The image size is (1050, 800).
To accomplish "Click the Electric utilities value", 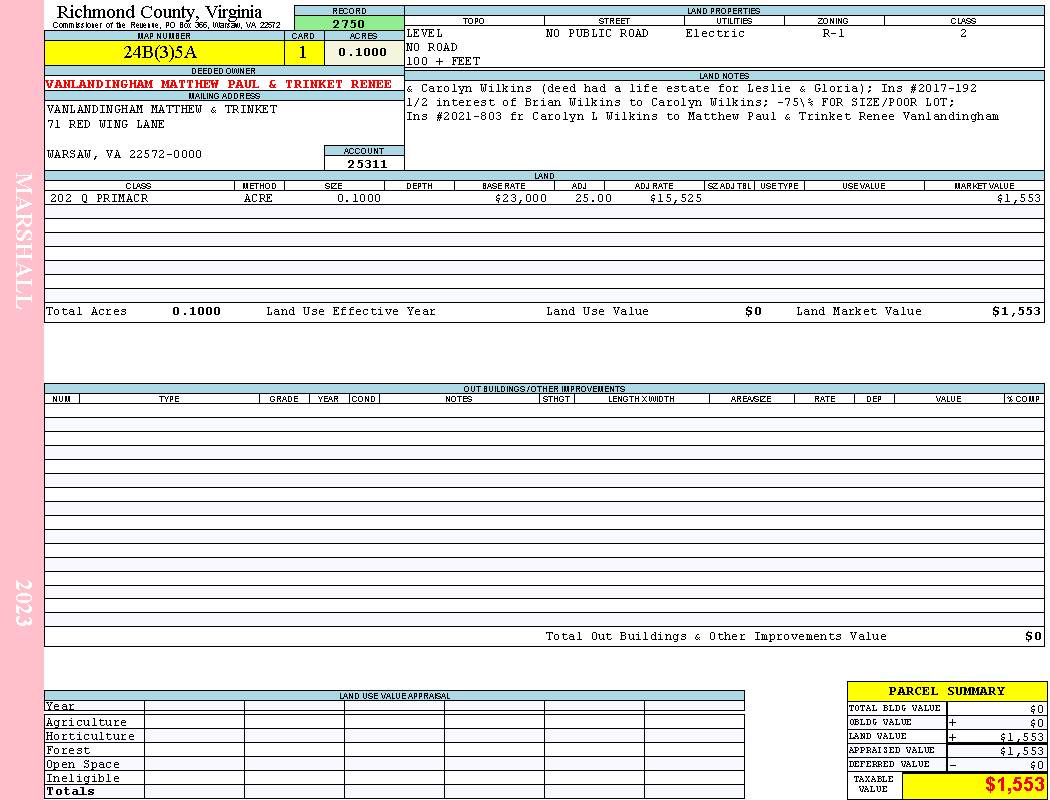I will click(x=715, y=33).
